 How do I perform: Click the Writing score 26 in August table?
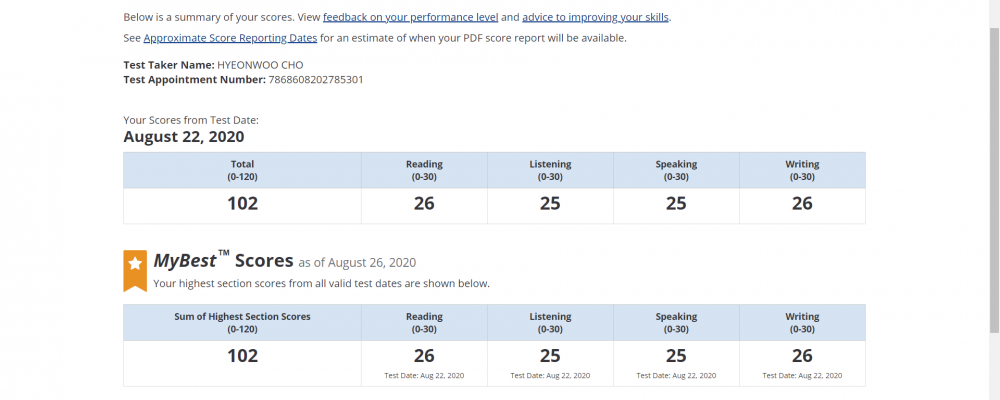802,204
